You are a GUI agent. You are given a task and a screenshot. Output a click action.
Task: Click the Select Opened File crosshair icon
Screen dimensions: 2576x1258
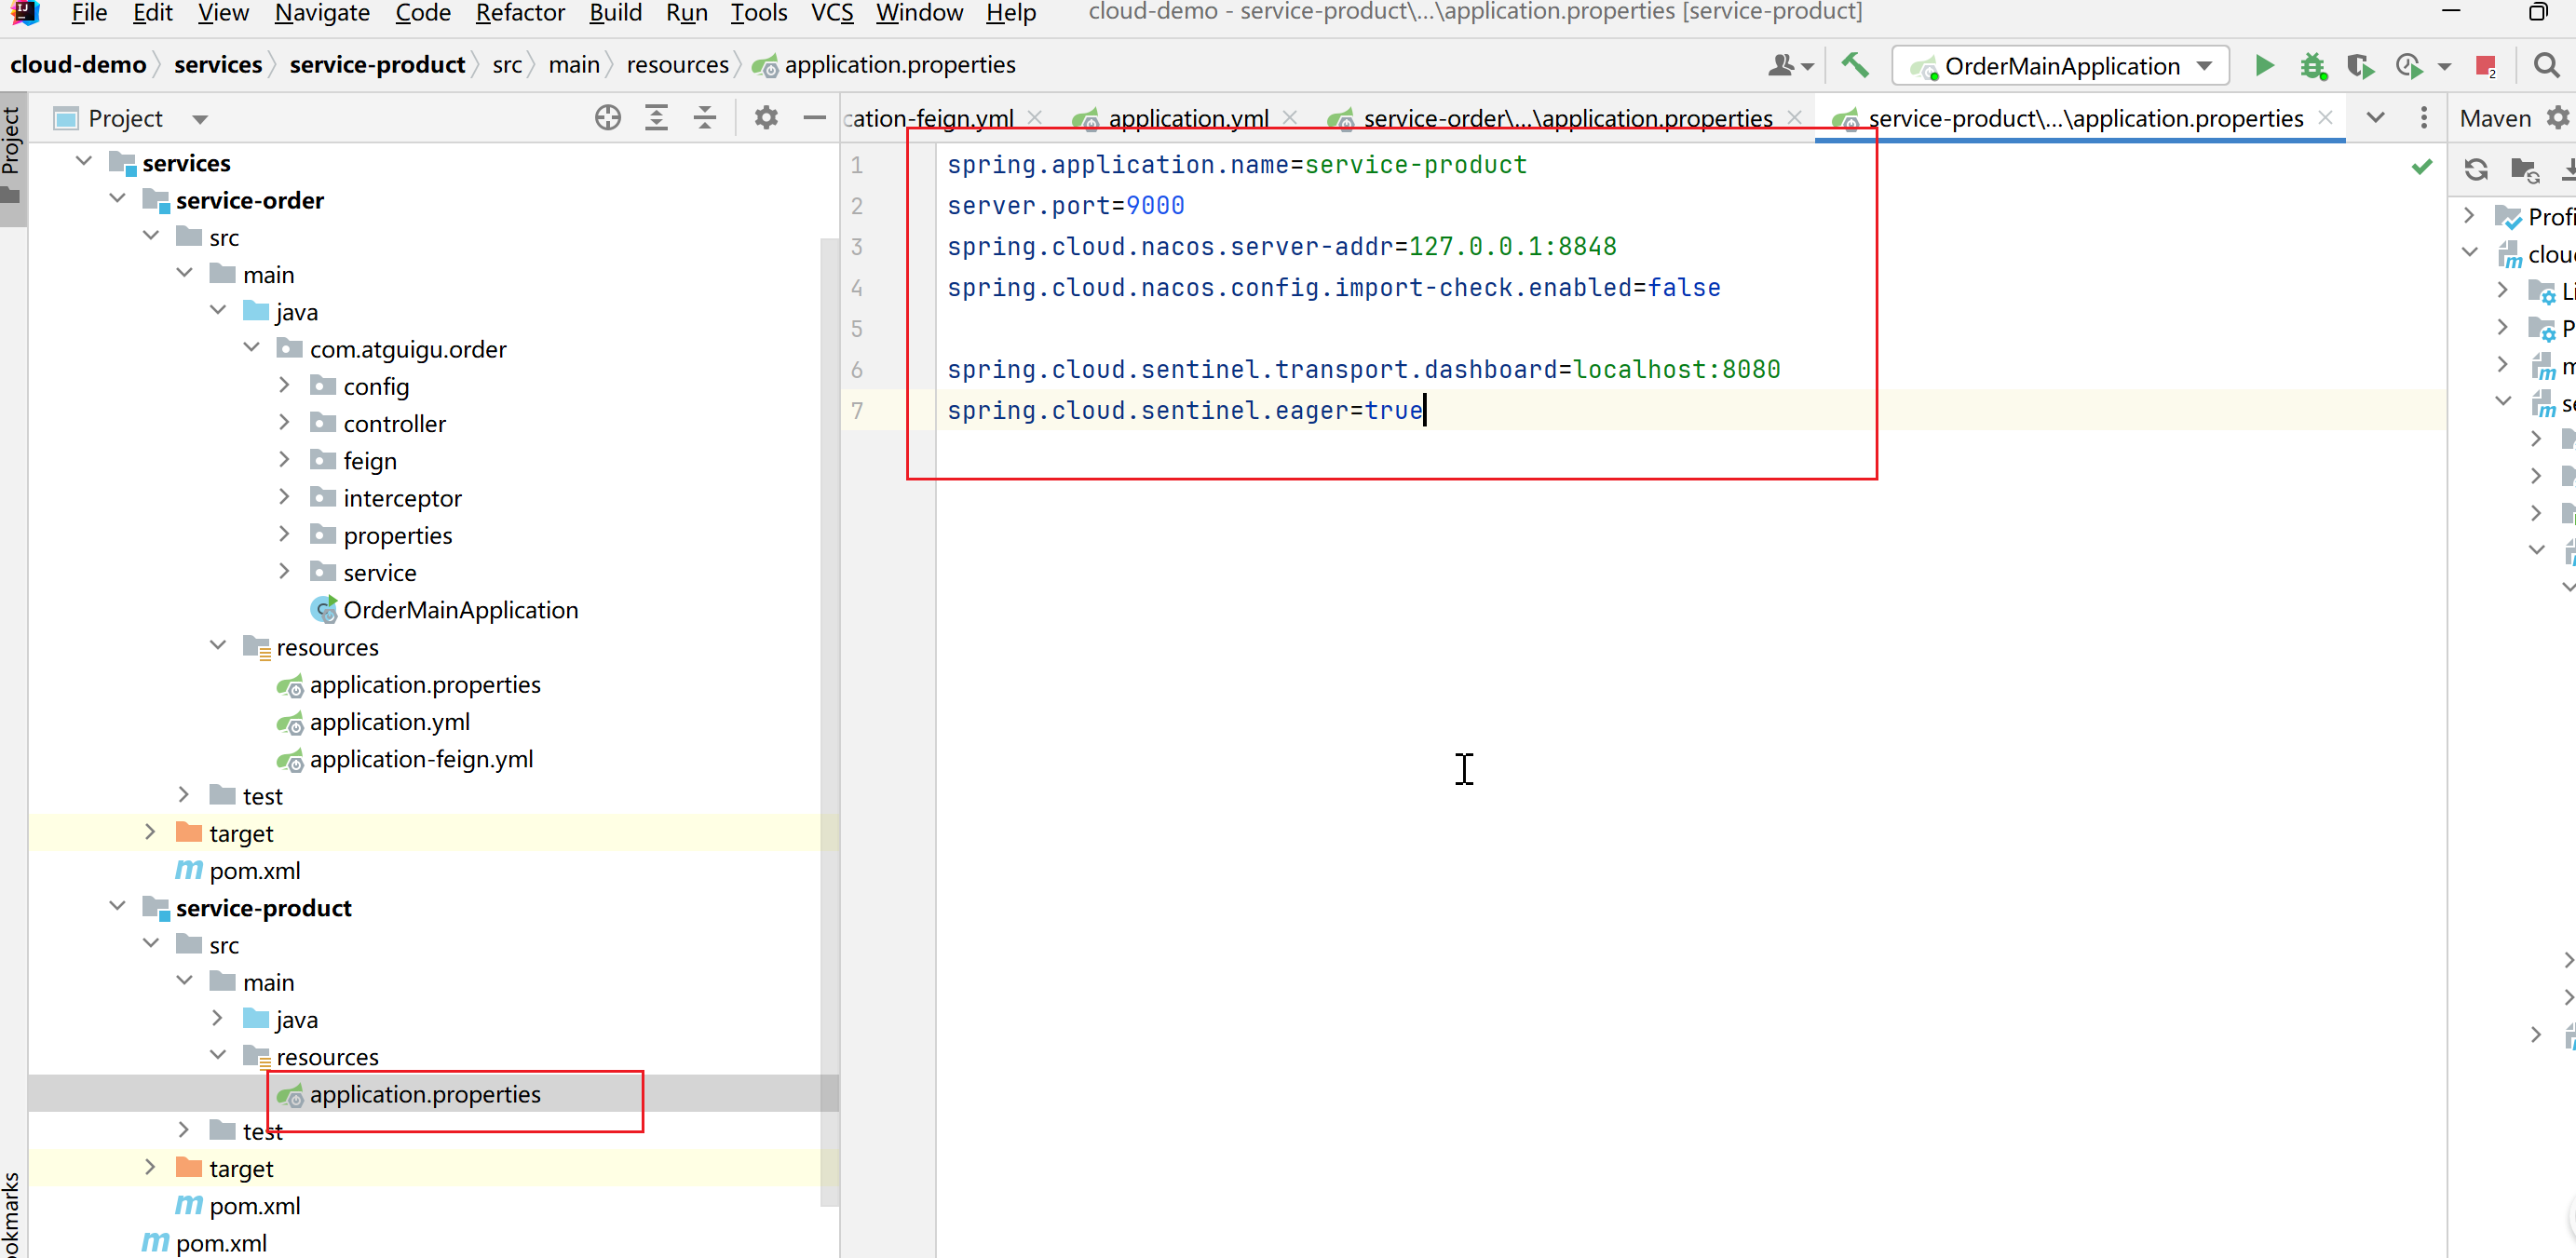pyautogui.click(x=608, y=118)
